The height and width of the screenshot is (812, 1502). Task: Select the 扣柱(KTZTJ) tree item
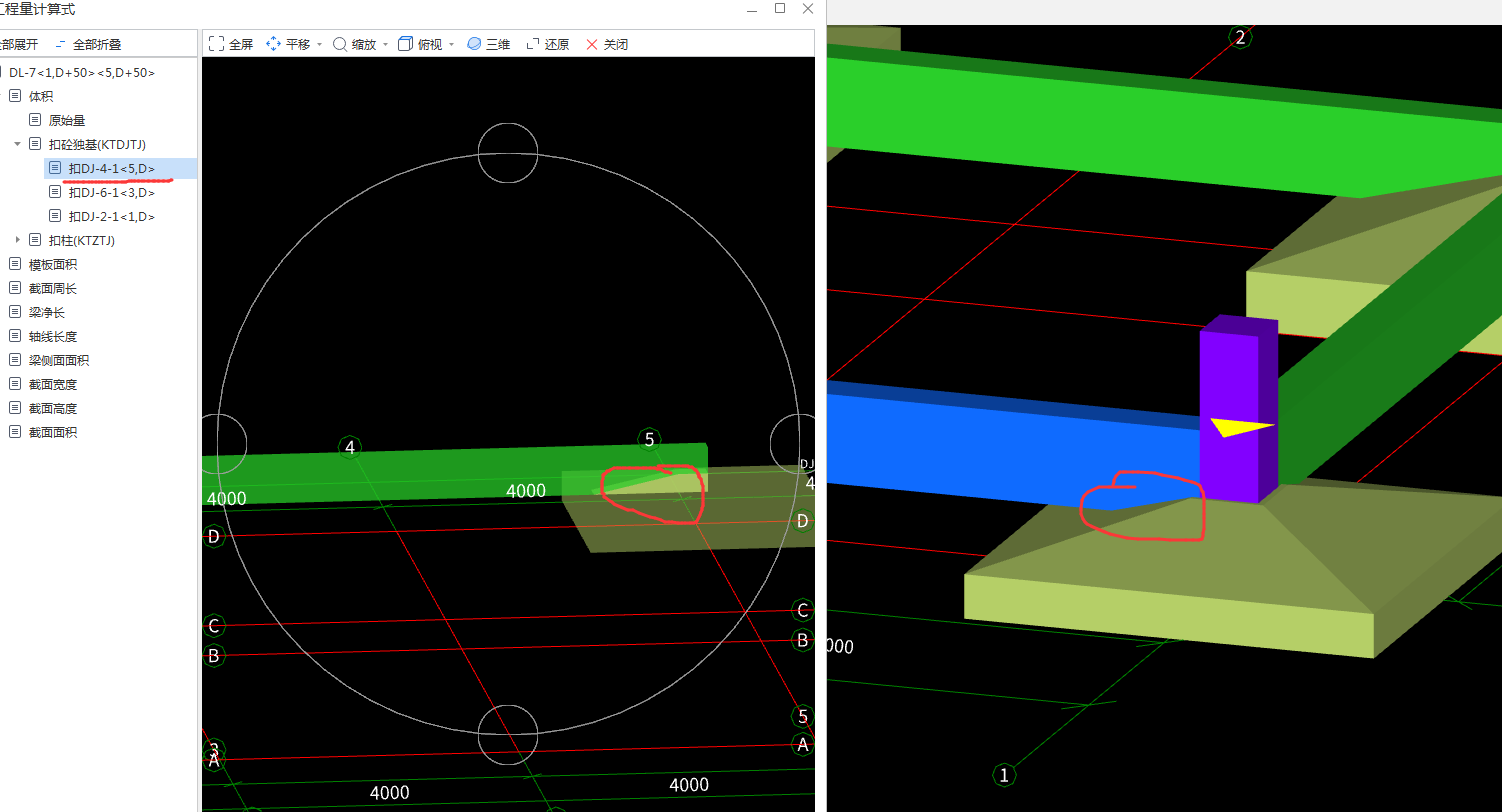tap(82, 241)
